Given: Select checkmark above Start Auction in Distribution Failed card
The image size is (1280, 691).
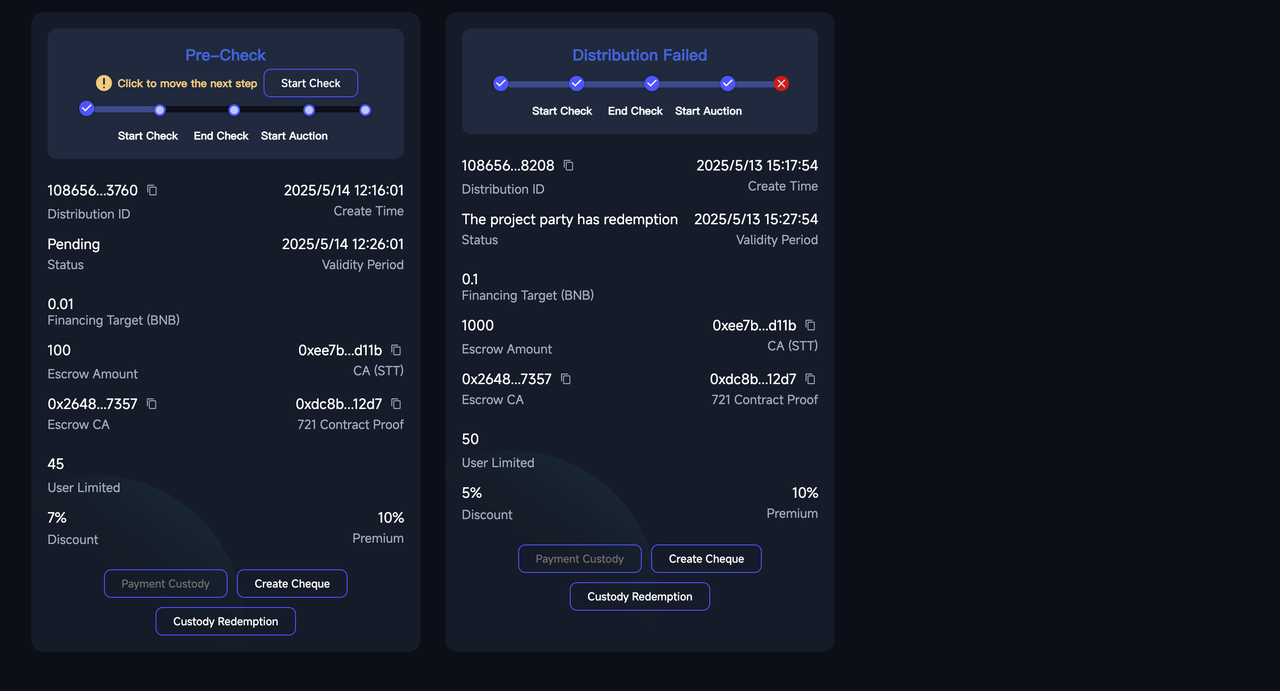Looking at the screenshot, I should click(728, 84).
